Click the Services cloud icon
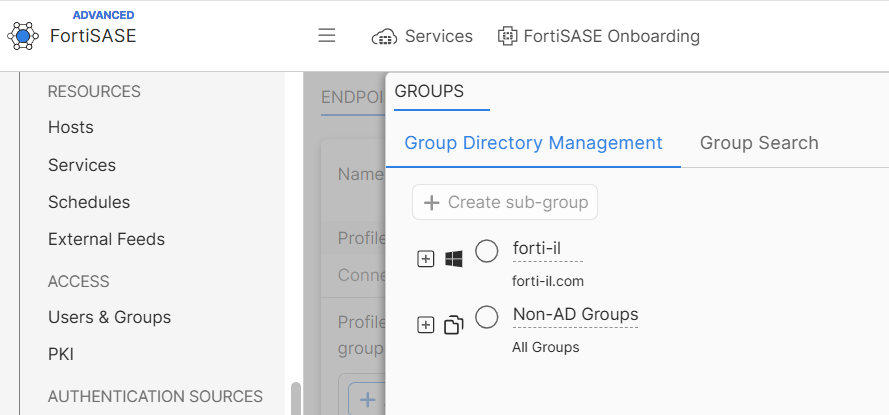889x415 pixels. pos(384,37)
